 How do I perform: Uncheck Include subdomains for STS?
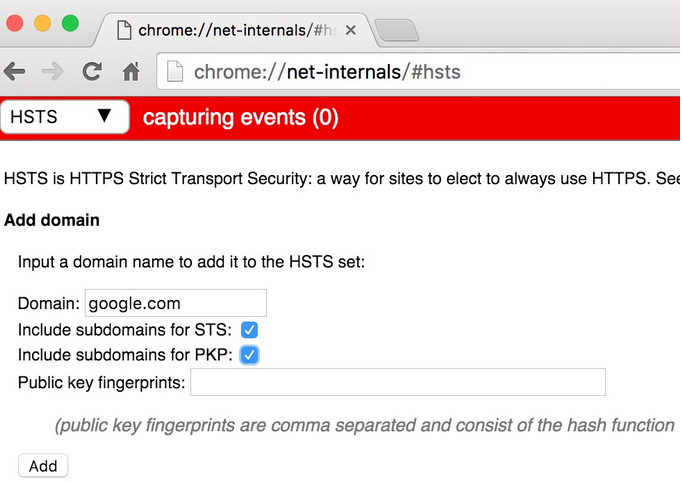(250, 329)
